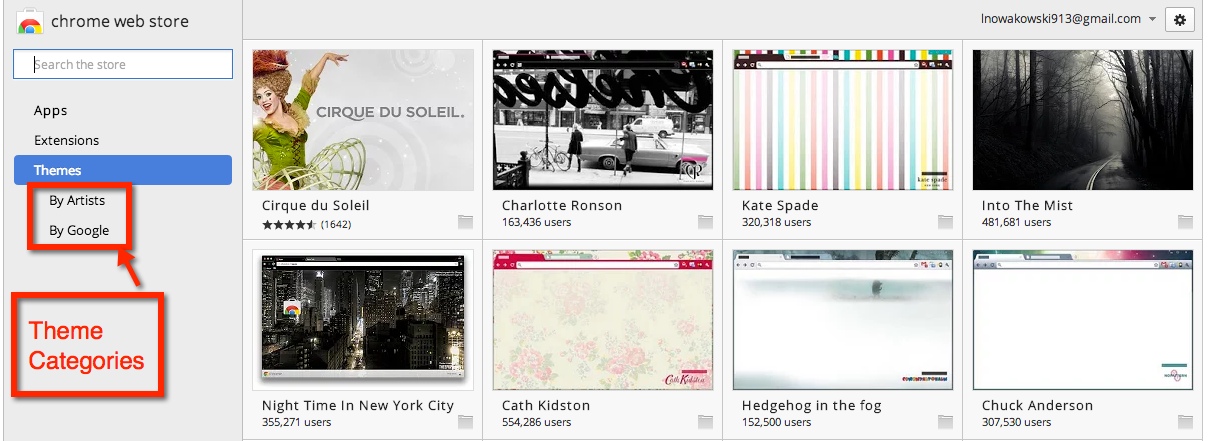Click the small icon beside Kate Spade
The height and width of the screenshot is (441, 1225).
click(946, 221)
